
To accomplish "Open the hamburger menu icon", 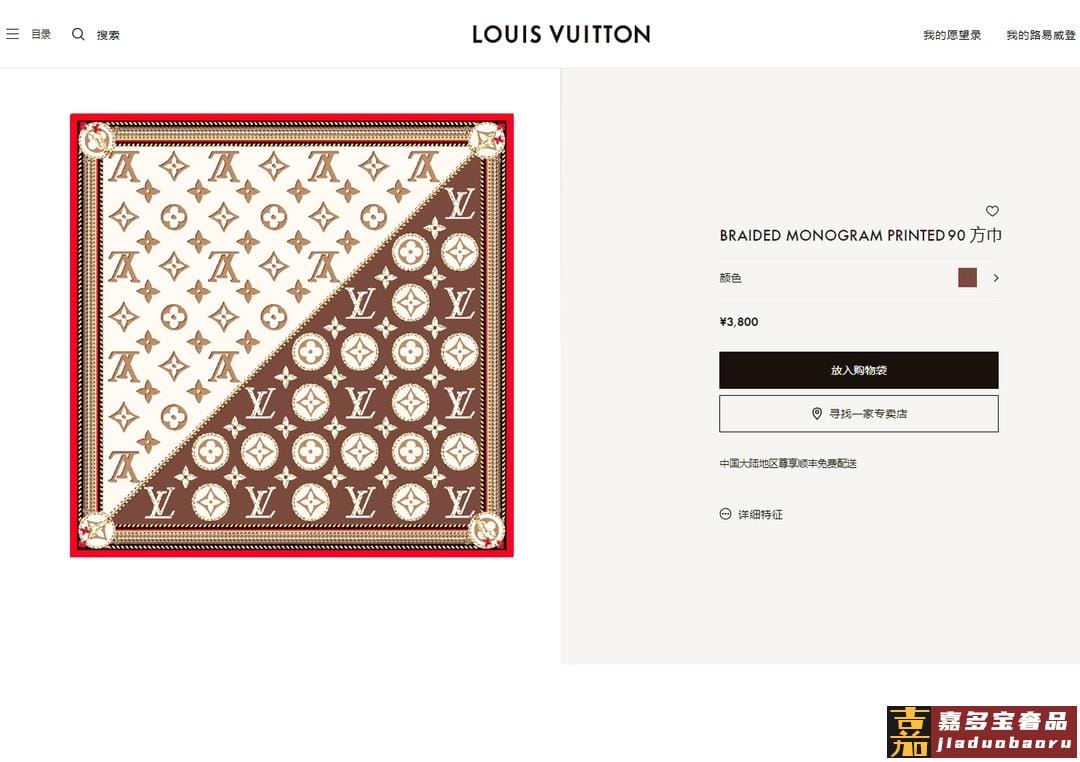I will tap(12, 34).
